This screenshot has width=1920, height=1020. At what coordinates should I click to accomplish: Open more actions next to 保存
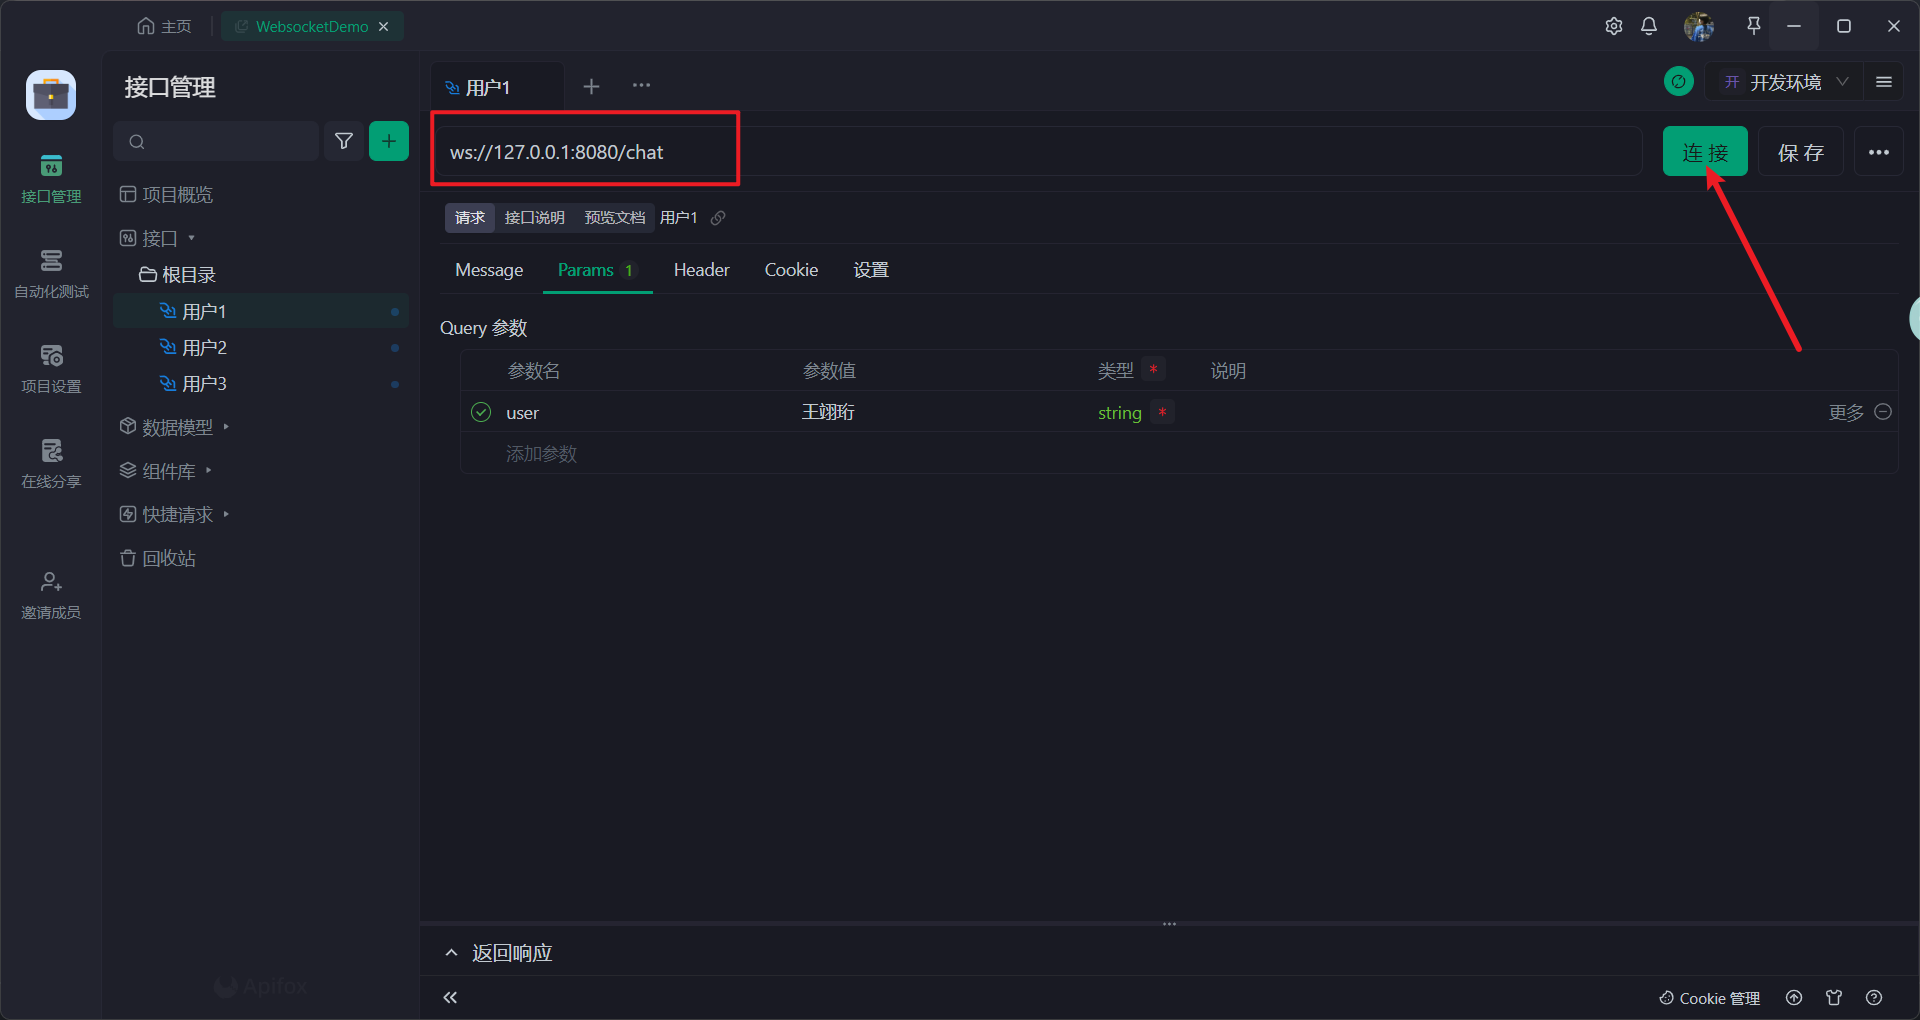(1878, 152)
